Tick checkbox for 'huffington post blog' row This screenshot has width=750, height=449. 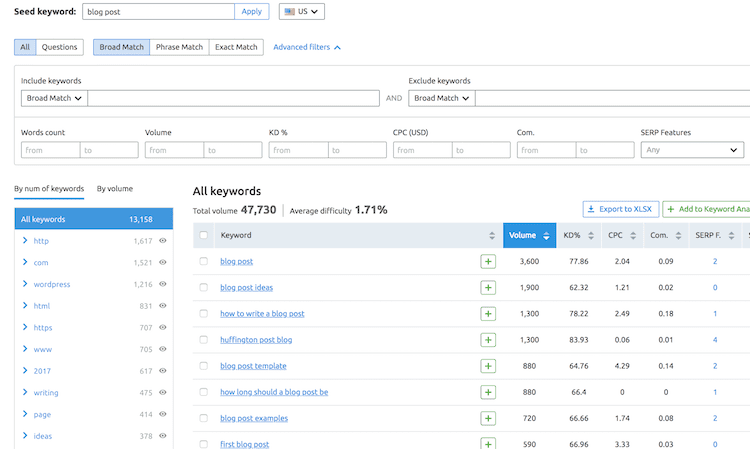point(203,339)
